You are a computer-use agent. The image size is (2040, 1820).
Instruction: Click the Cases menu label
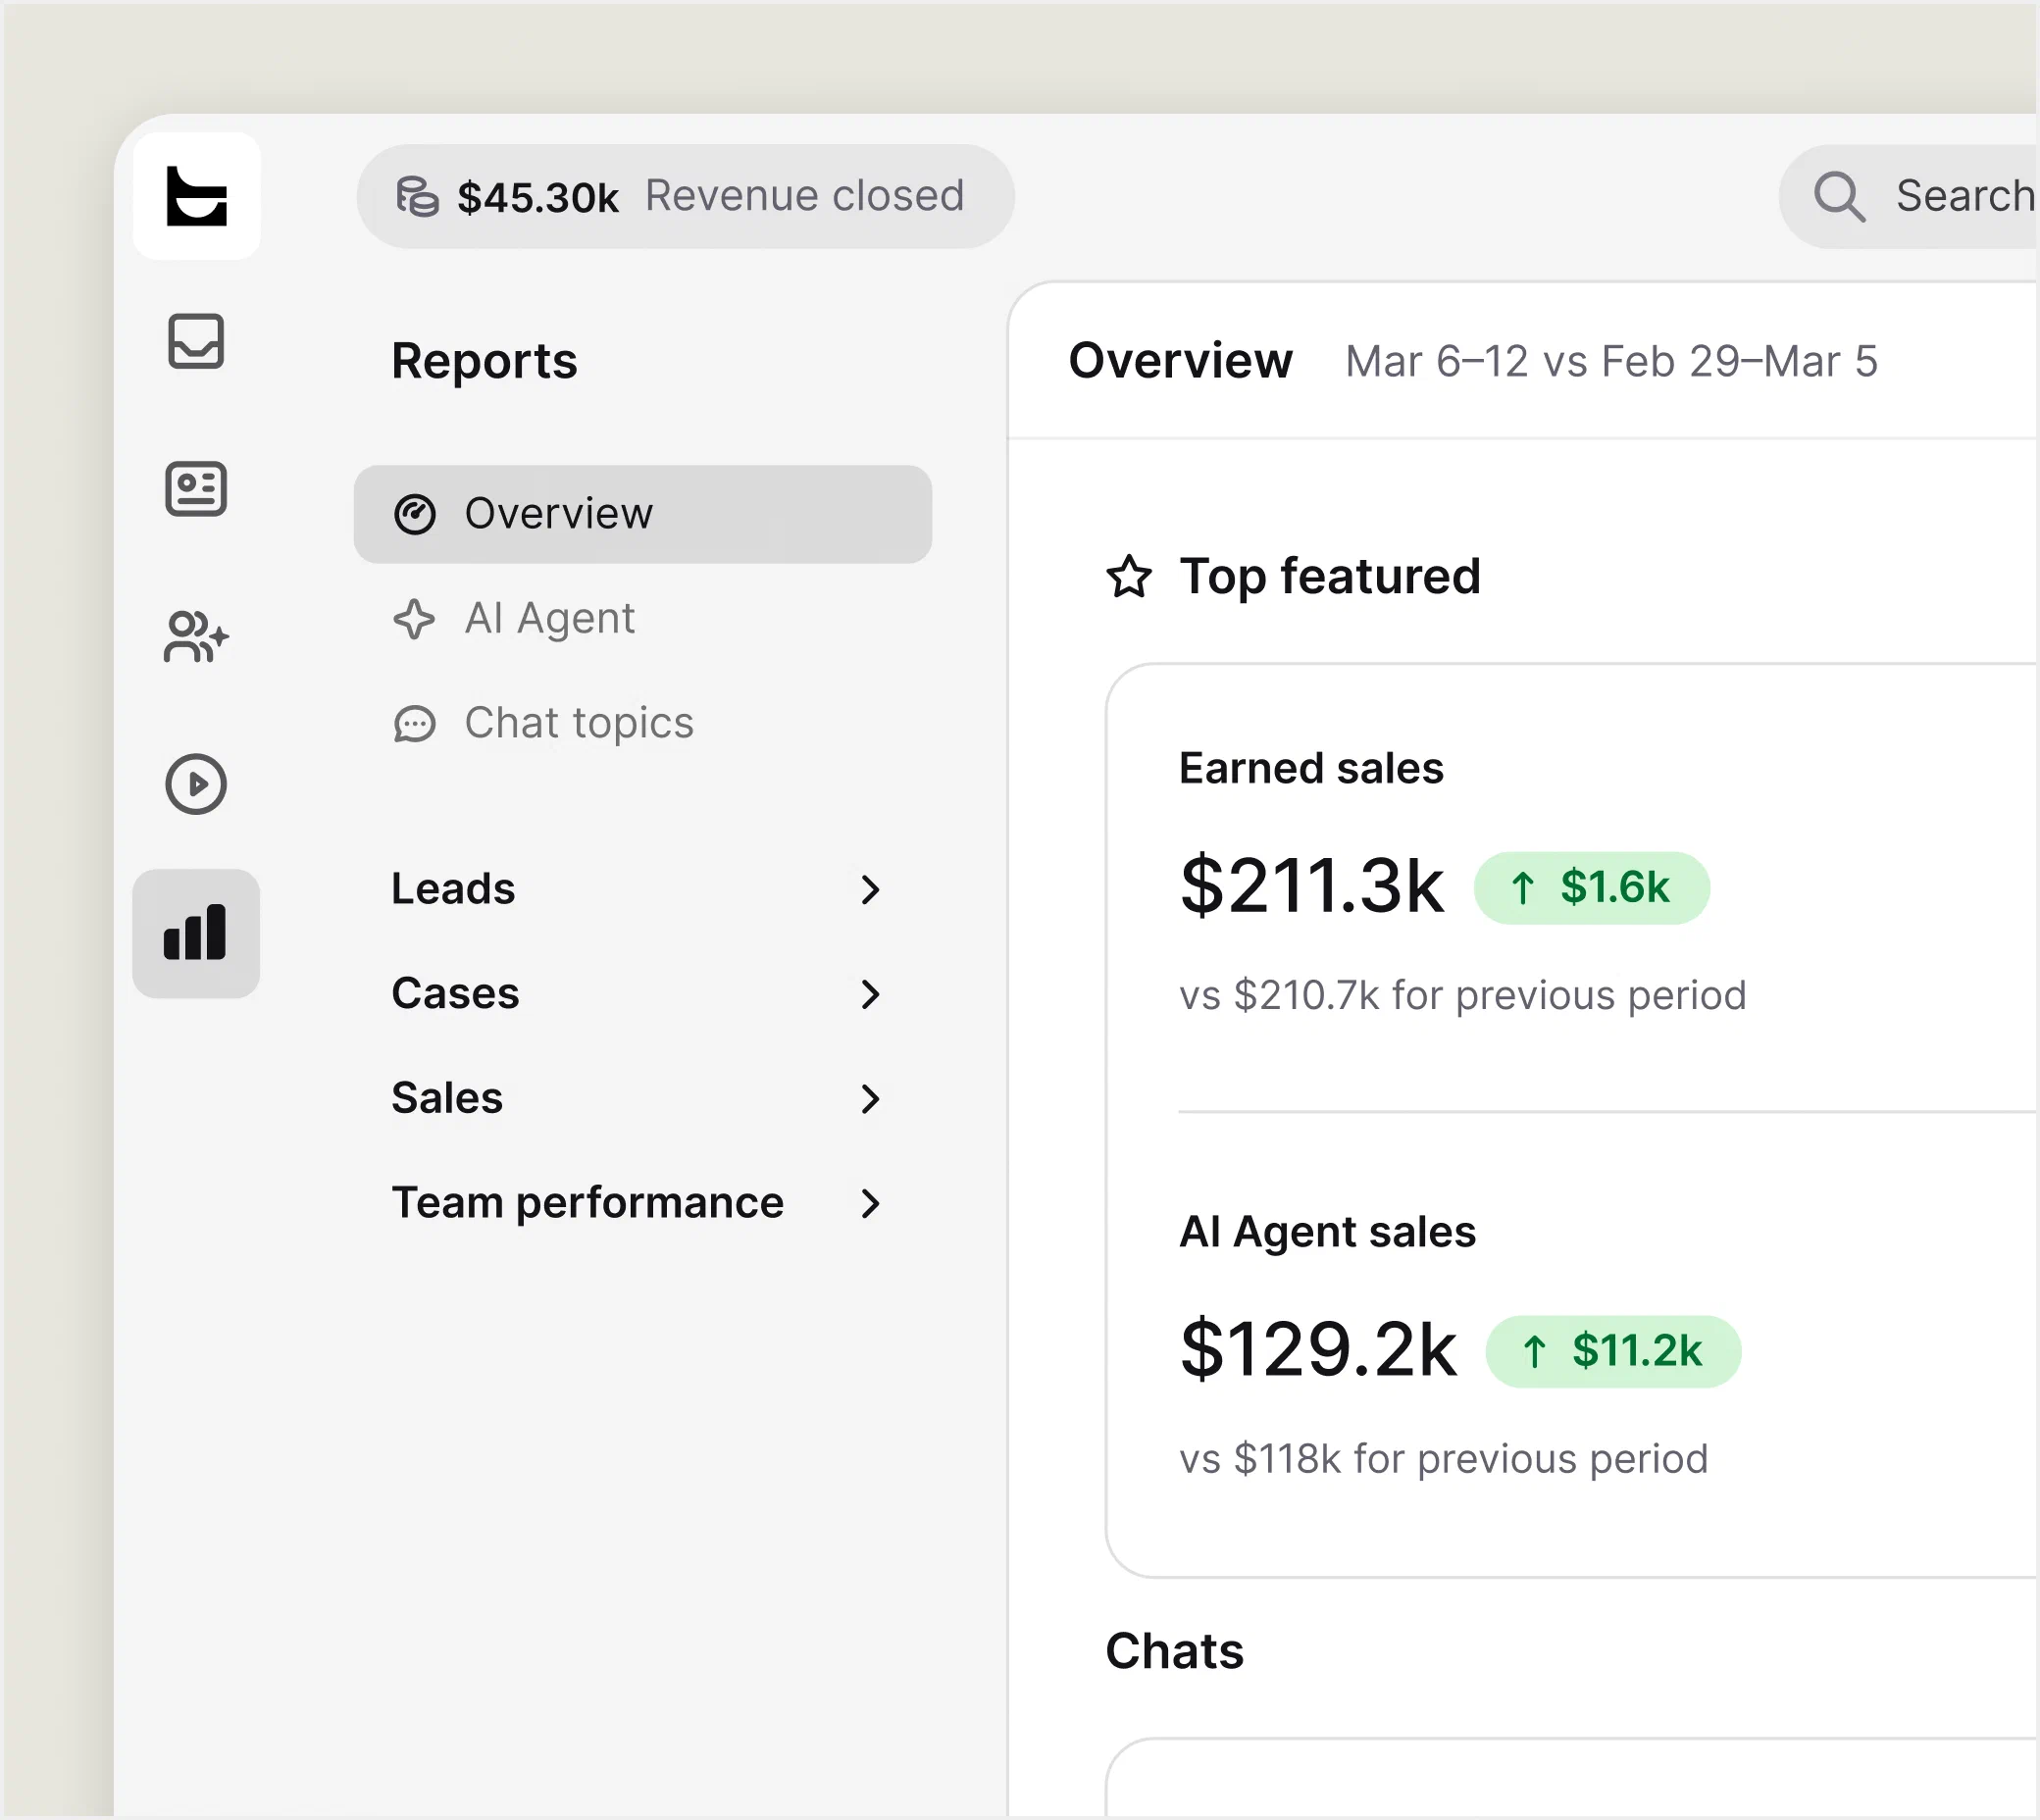coord(455,994)
